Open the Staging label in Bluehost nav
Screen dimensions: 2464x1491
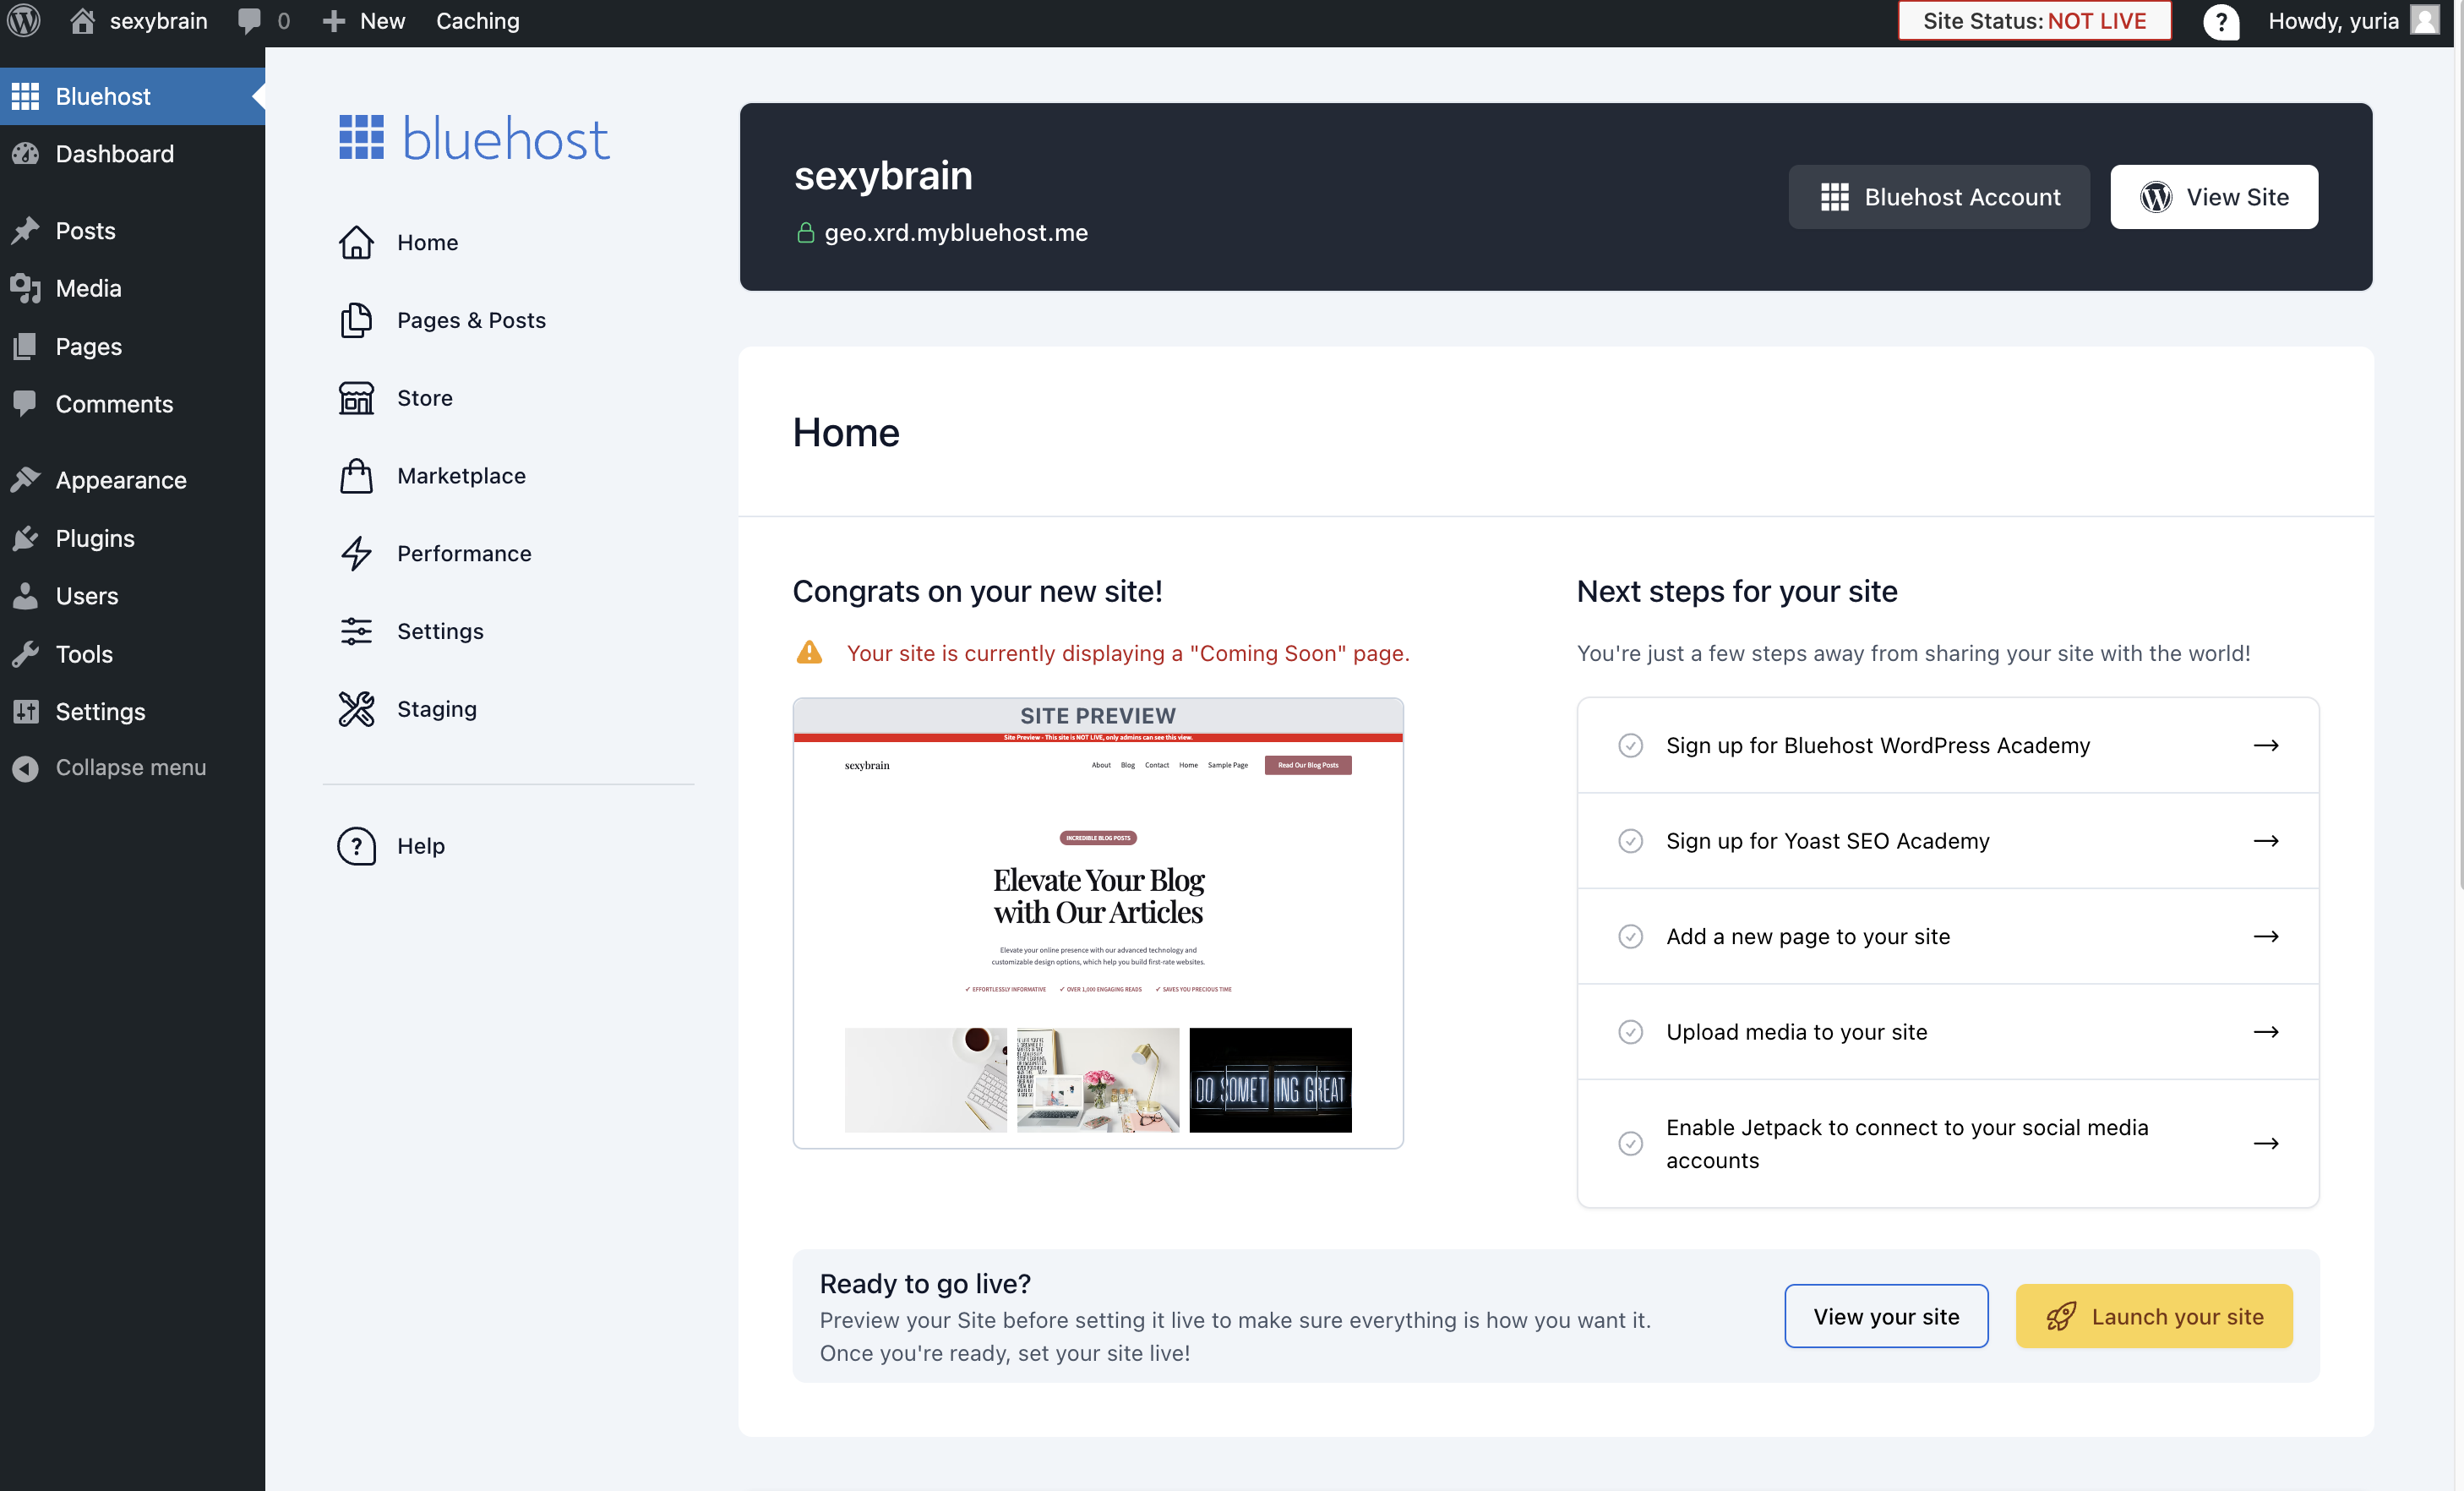pyautogui.click(x=437, y=709)
